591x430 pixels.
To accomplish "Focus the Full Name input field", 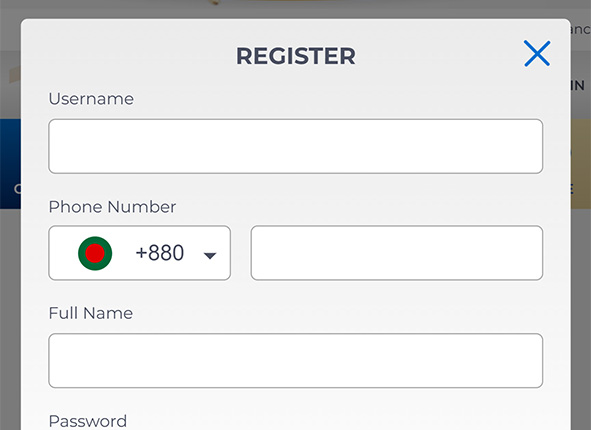I will point(296,361).
